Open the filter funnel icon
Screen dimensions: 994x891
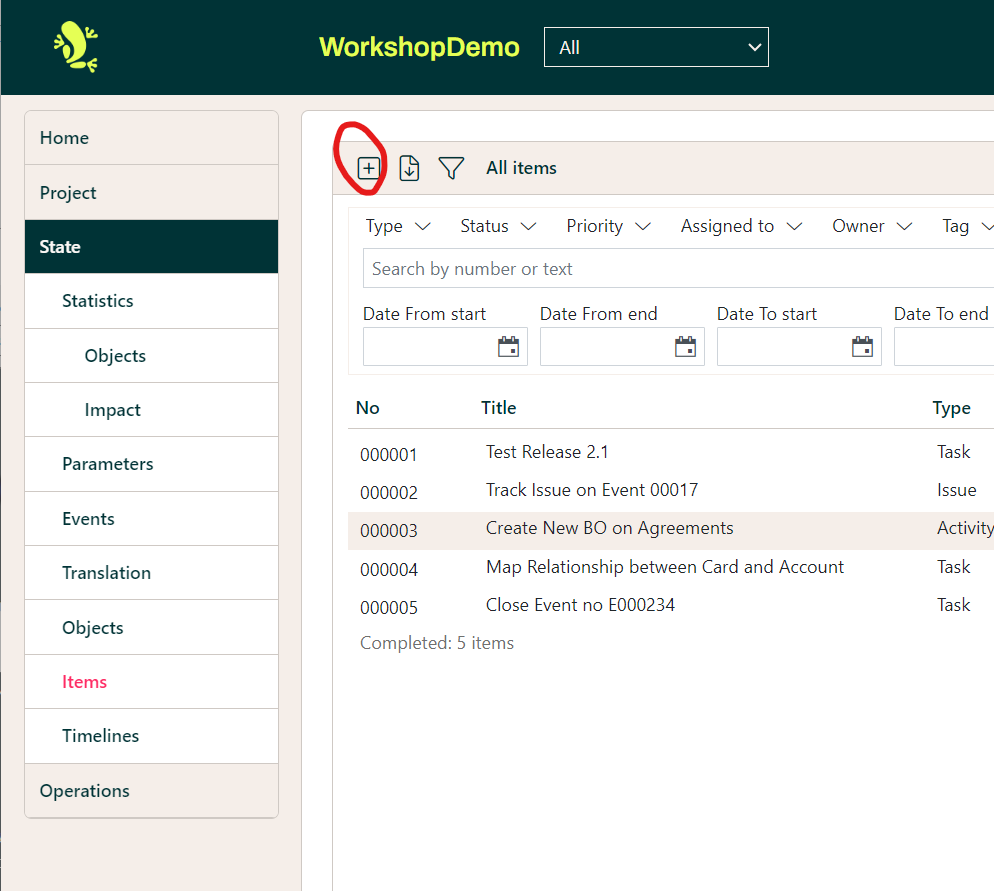coord(451,168)
